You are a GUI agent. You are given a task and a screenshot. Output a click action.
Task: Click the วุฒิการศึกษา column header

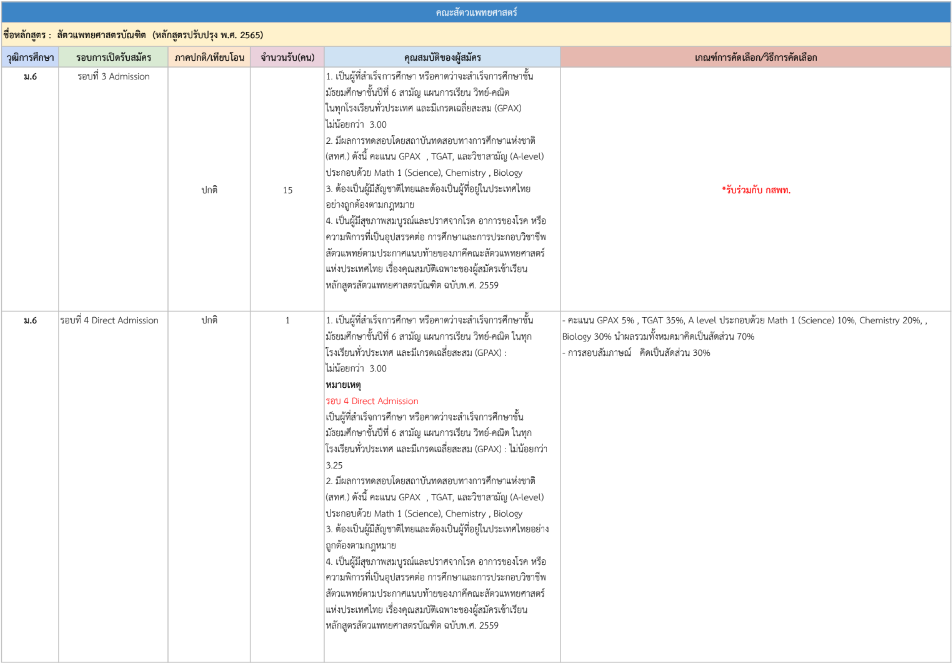[x=30, y=58]
